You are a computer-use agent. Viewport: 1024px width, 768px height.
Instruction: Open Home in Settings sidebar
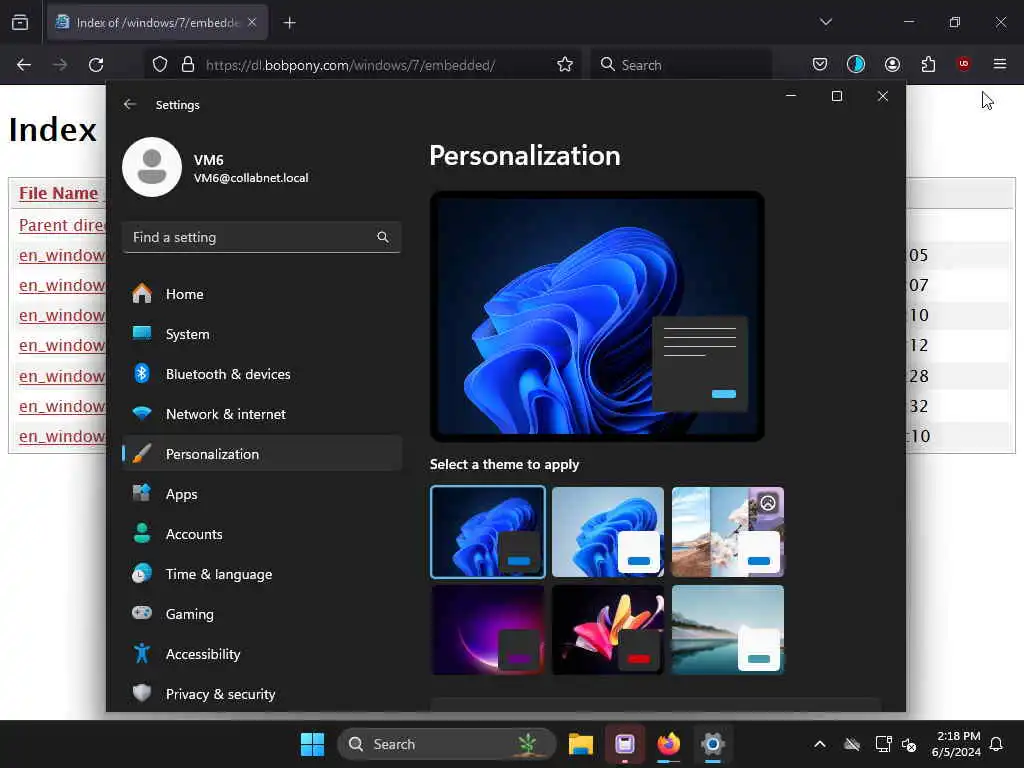click(261, 294)
